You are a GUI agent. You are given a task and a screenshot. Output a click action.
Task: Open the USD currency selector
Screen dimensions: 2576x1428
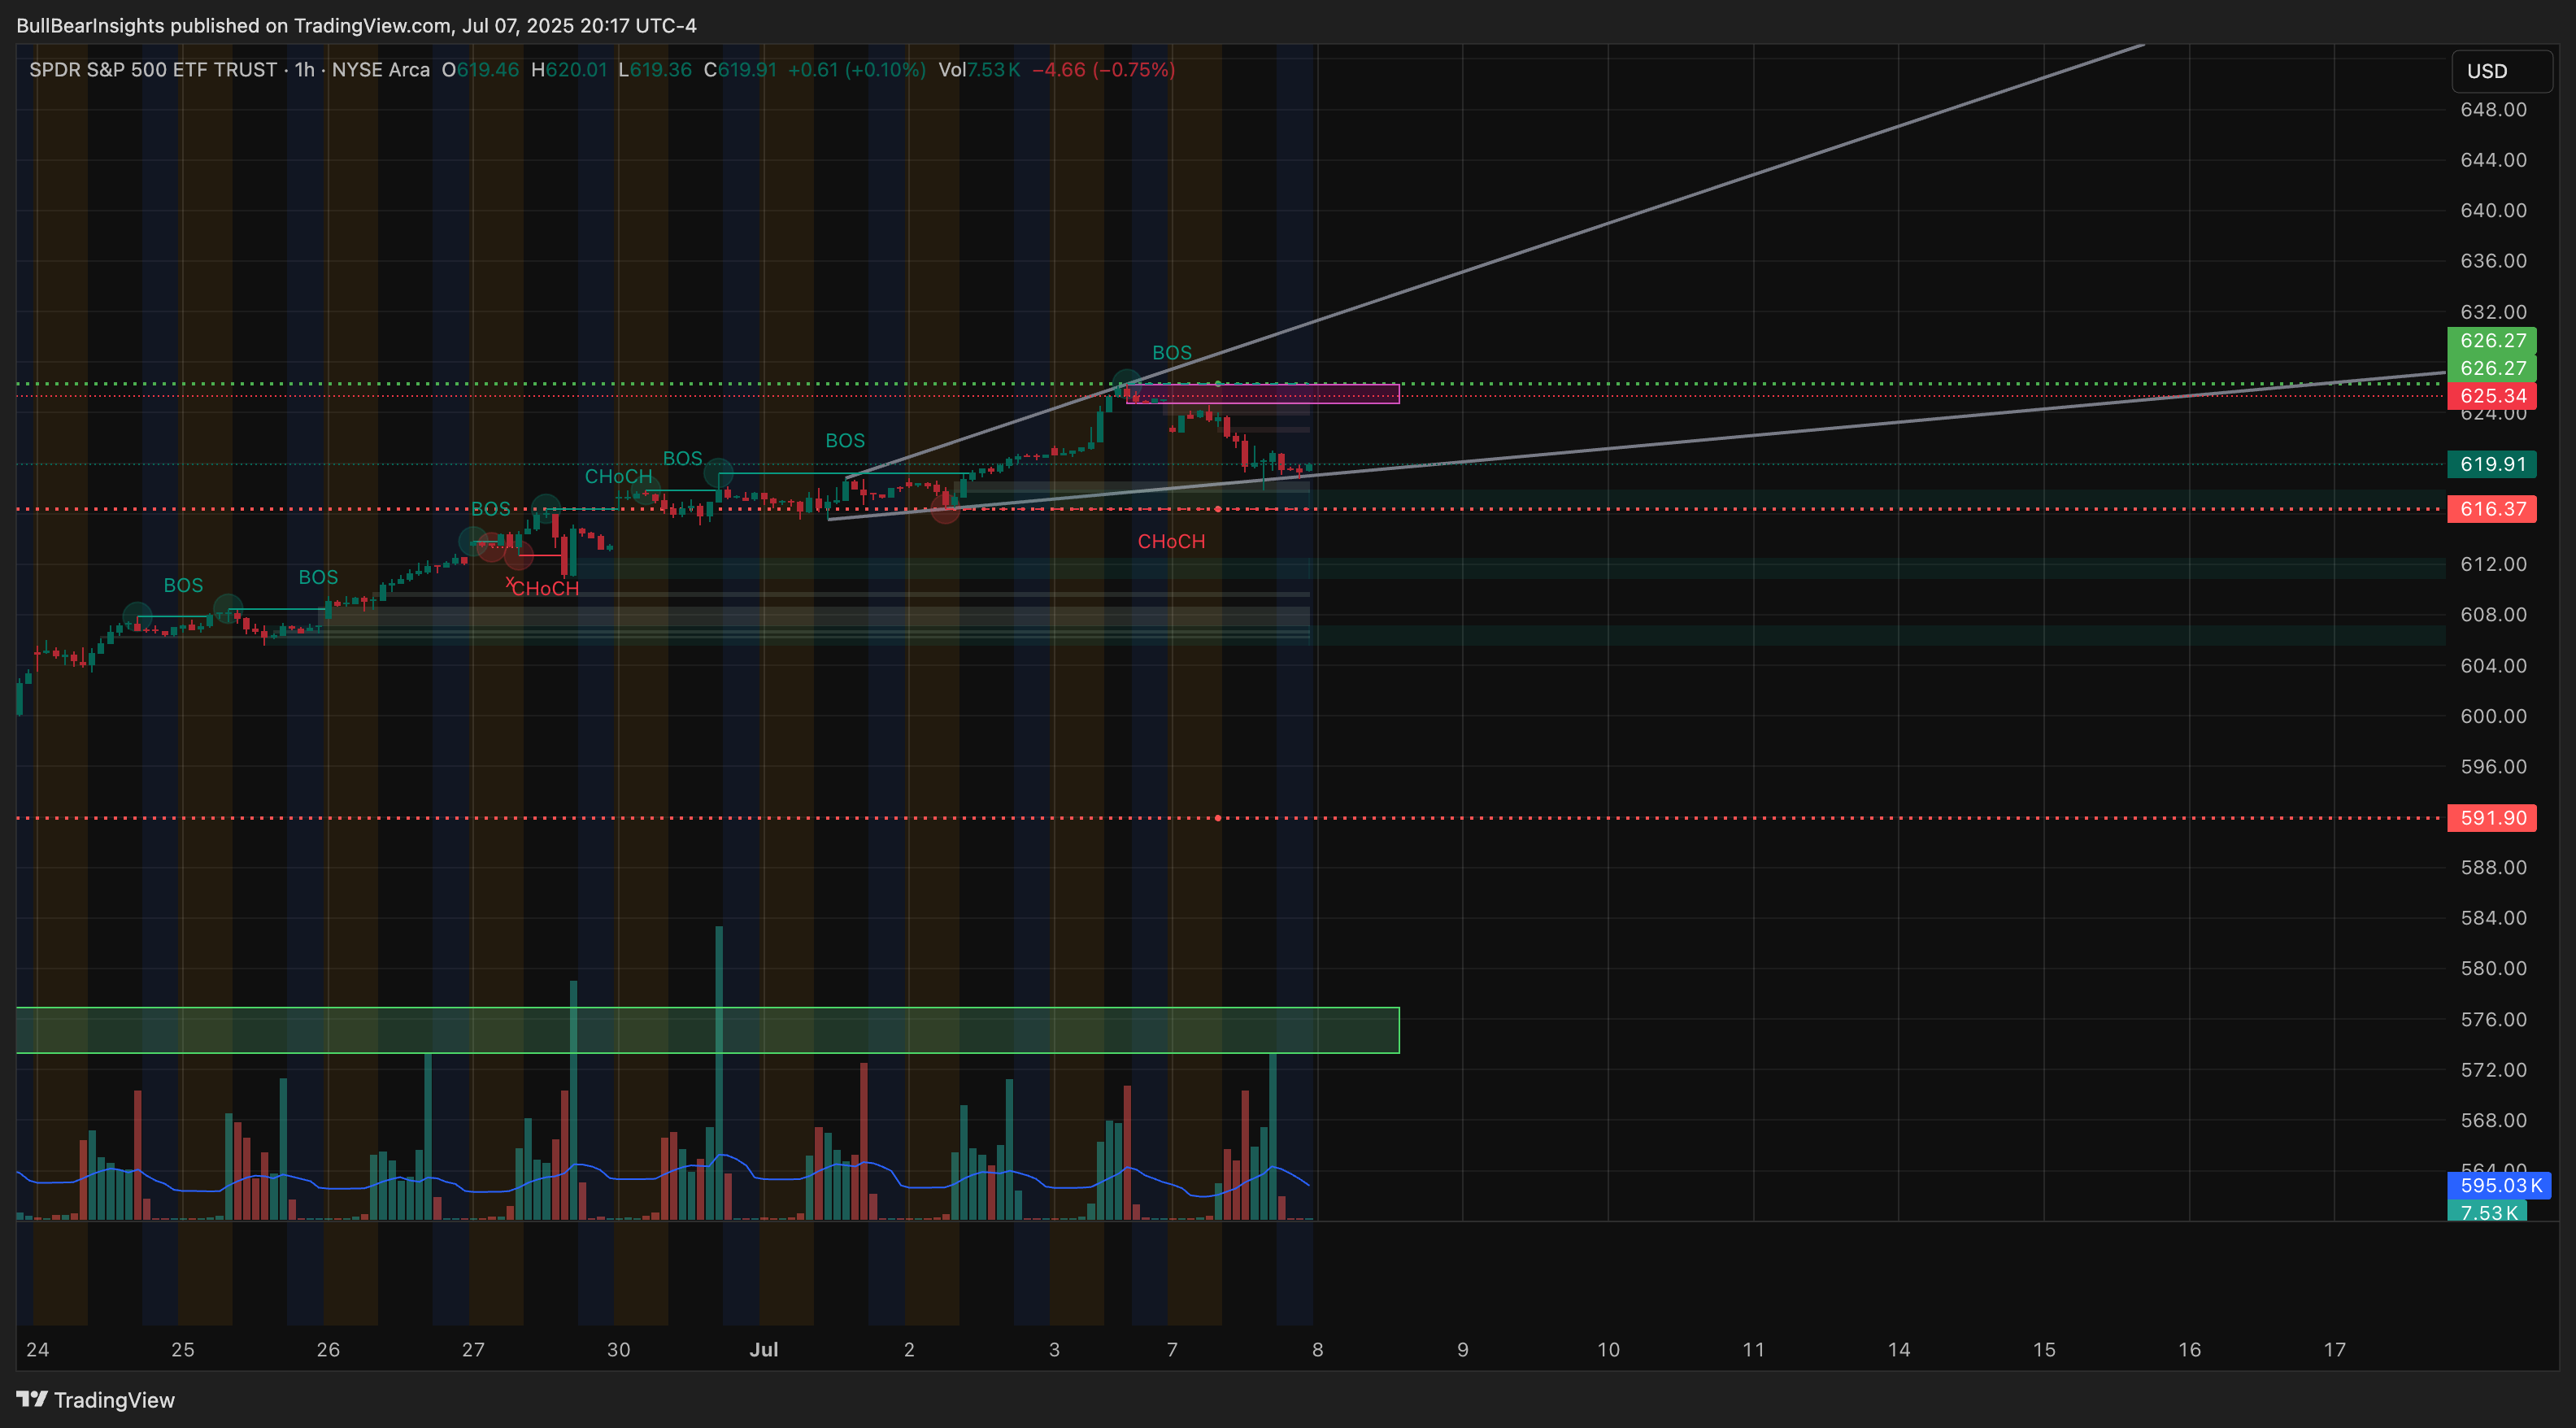click(x=2502, y=71)
